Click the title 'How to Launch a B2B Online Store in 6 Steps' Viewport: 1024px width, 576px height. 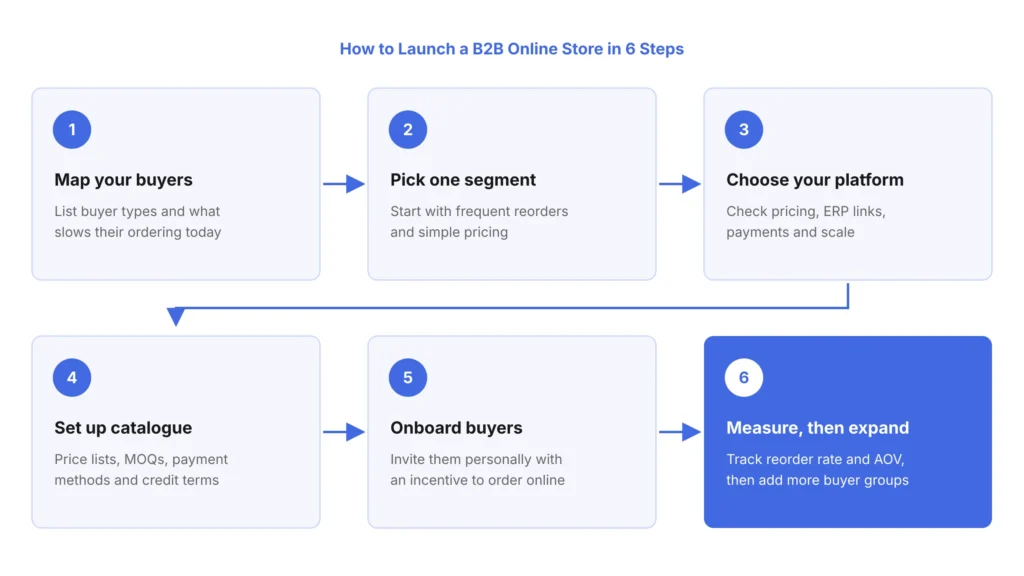coord(511,49)
